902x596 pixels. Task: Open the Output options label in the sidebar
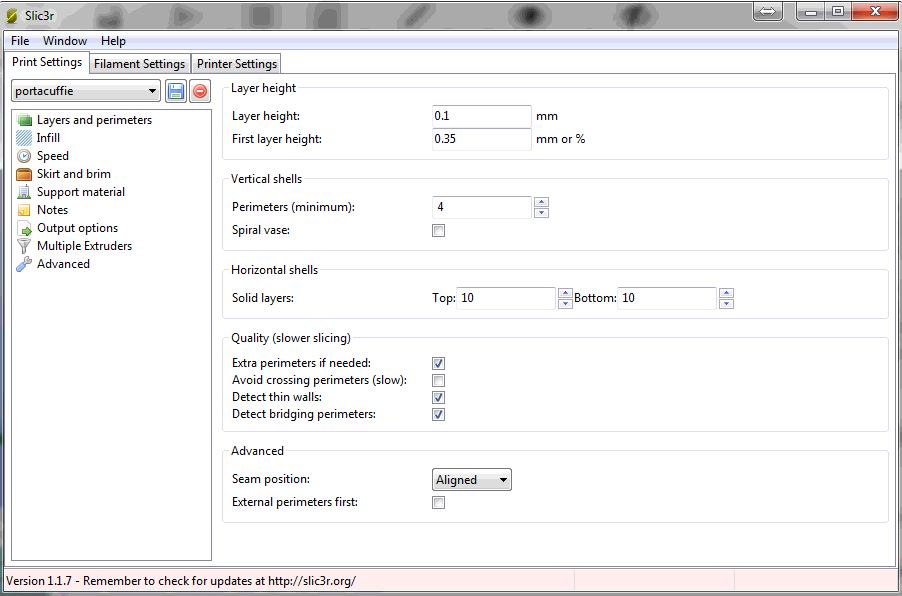(78, 228)
